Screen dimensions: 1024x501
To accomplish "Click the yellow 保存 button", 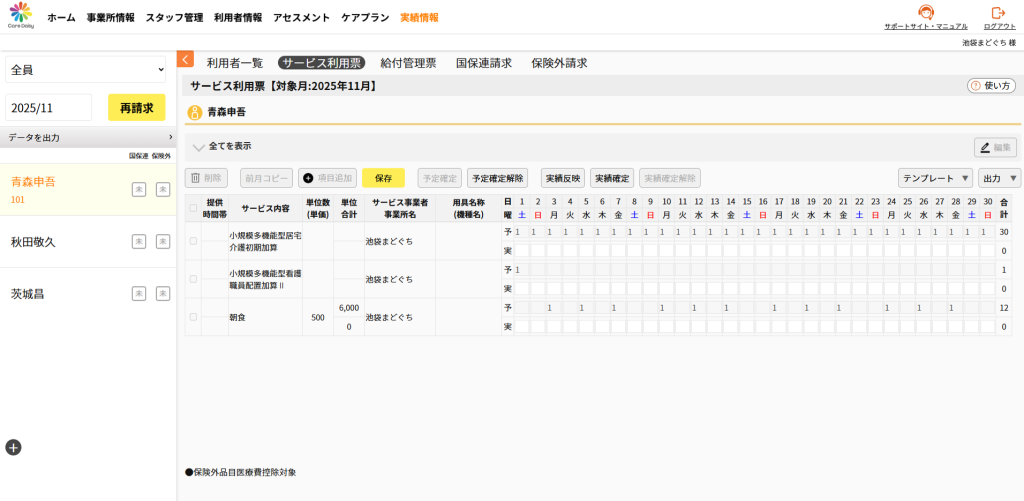I will 383,178.
